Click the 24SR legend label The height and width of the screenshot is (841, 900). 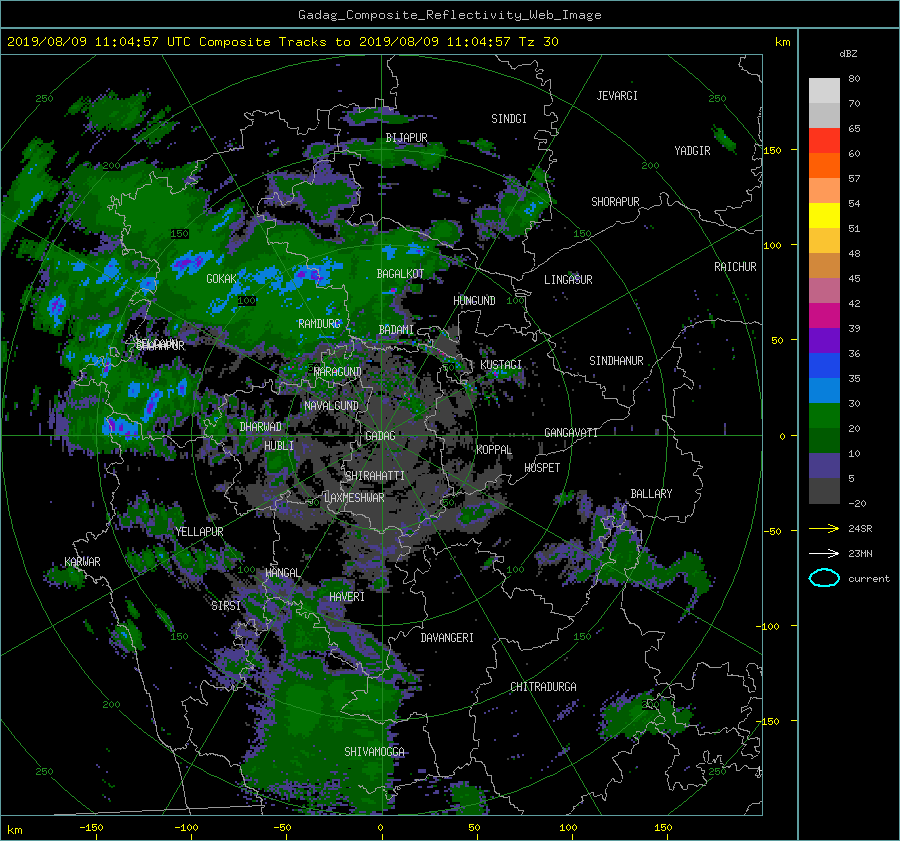tap(860, 529)
